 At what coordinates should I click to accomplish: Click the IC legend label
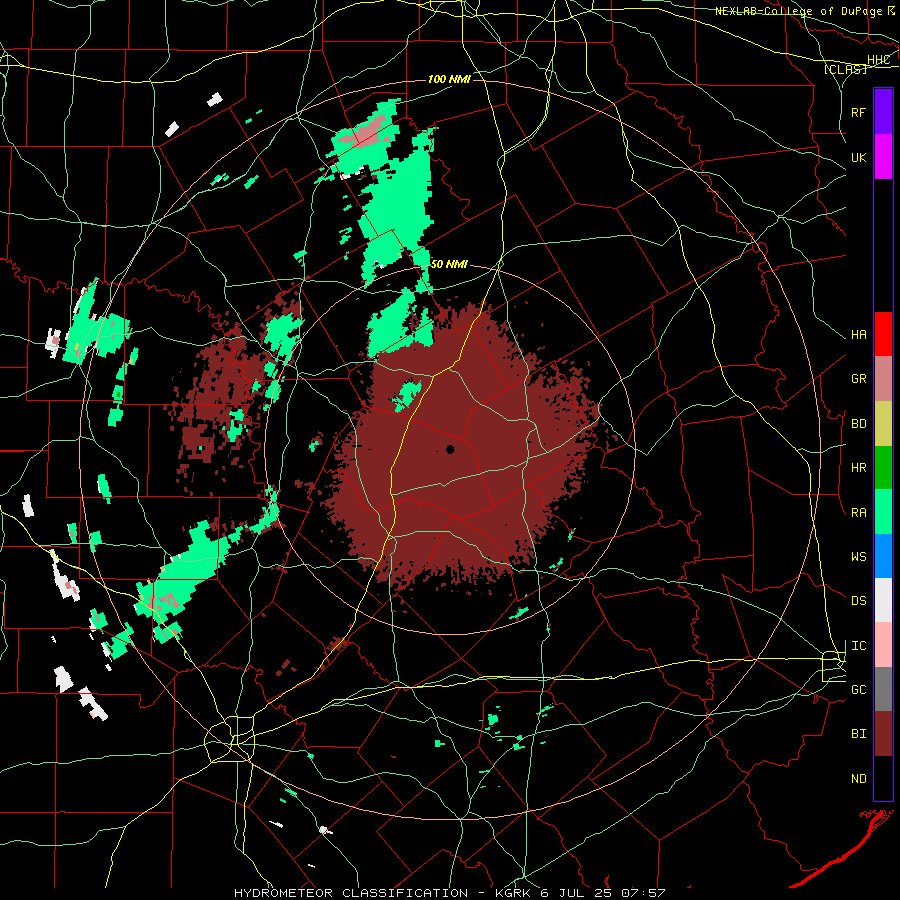tap(858, 646)
